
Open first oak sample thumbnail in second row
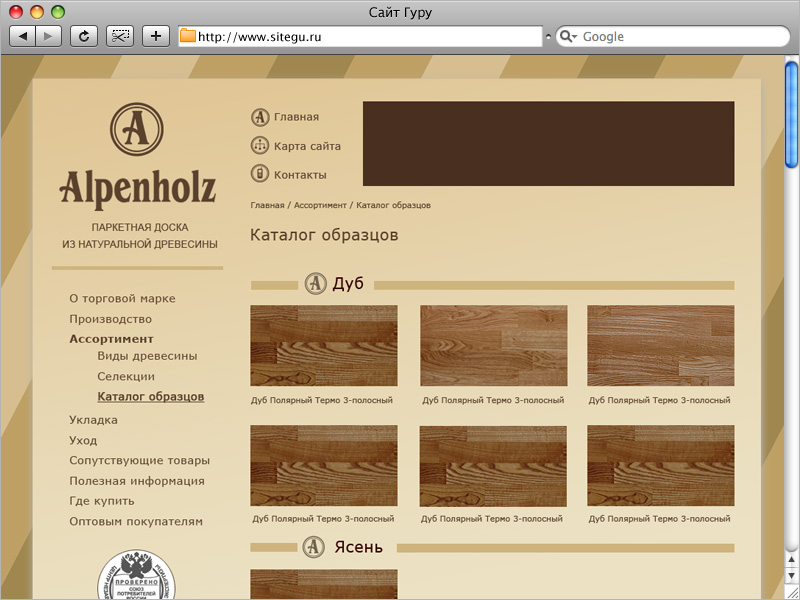(x=324, y=466)
